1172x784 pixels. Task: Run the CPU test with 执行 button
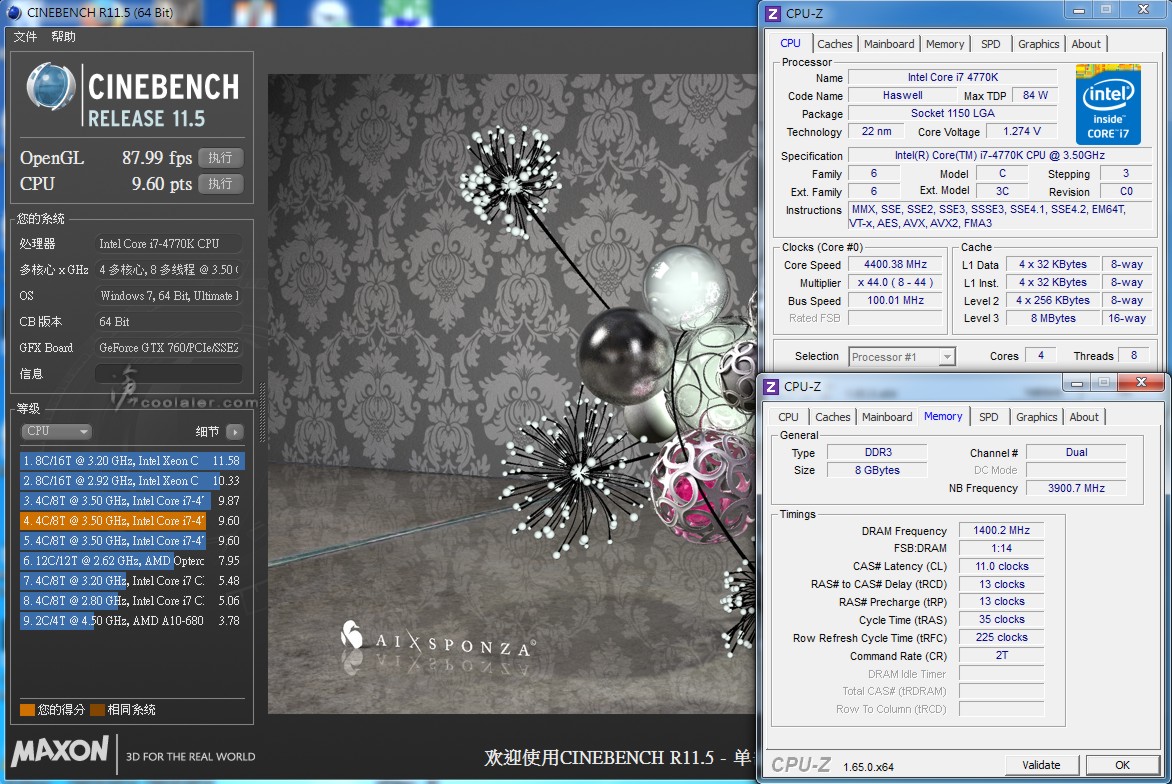(220, 184)
